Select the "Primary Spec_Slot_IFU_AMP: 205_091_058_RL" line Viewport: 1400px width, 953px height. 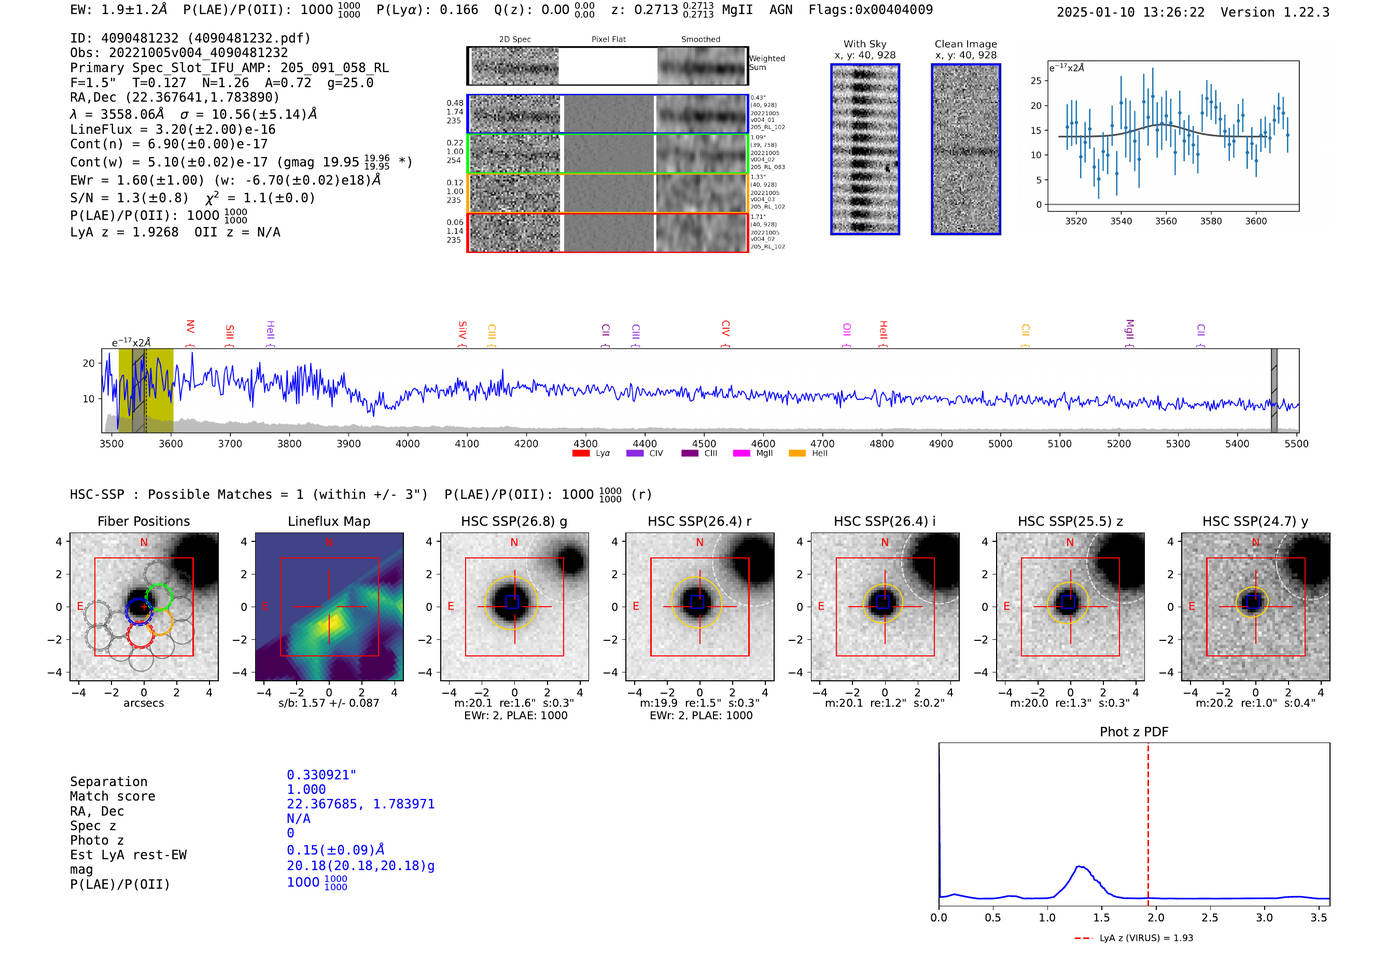[229, 68]
